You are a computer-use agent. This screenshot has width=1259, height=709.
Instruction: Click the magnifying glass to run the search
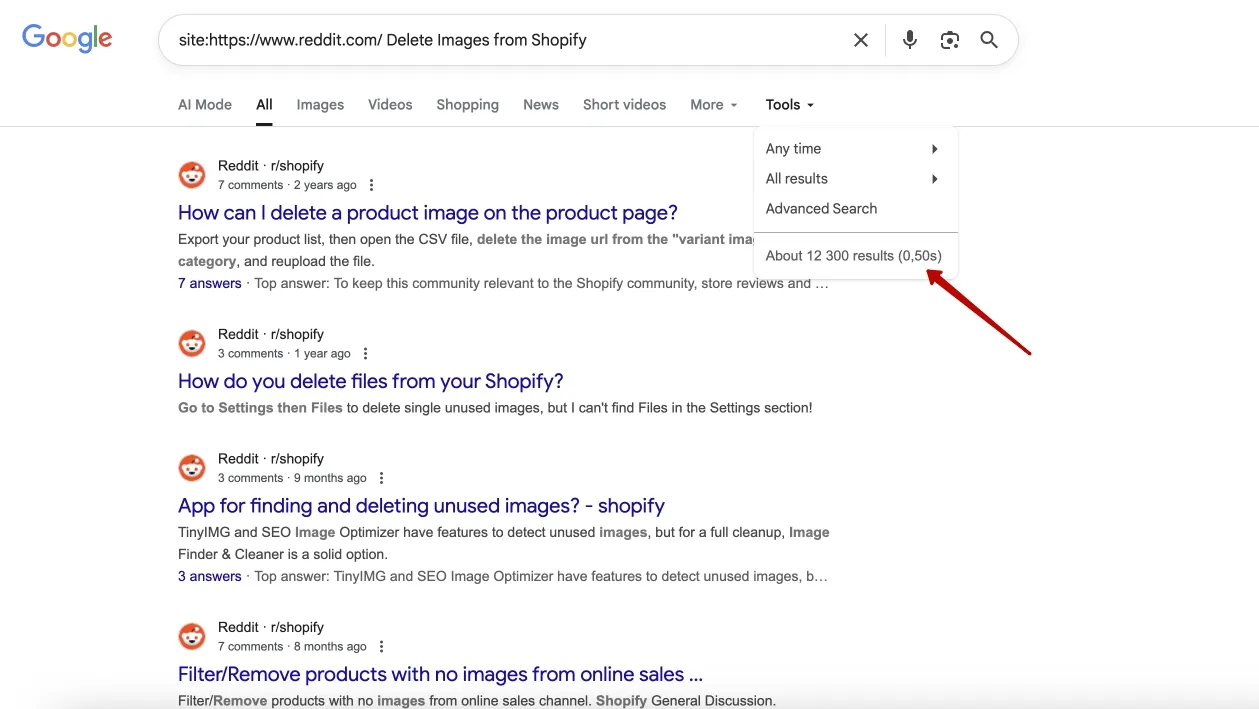click(x=989, y=40)
